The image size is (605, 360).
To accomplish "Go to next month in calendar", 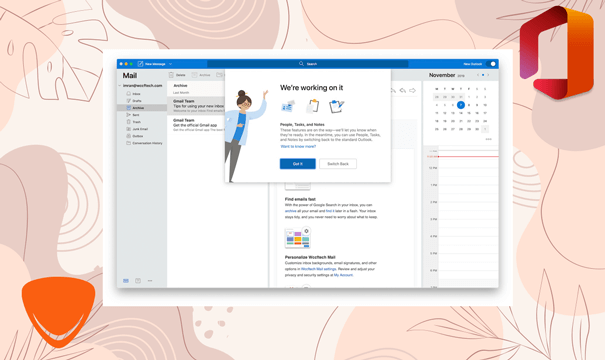I will point(488,75).
